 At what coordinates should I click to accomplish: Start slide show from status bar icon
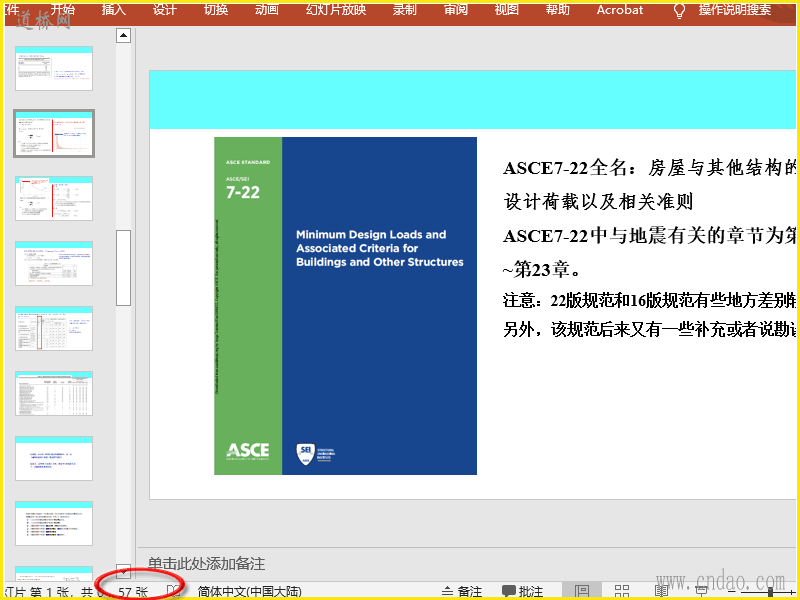click(702, 591)
